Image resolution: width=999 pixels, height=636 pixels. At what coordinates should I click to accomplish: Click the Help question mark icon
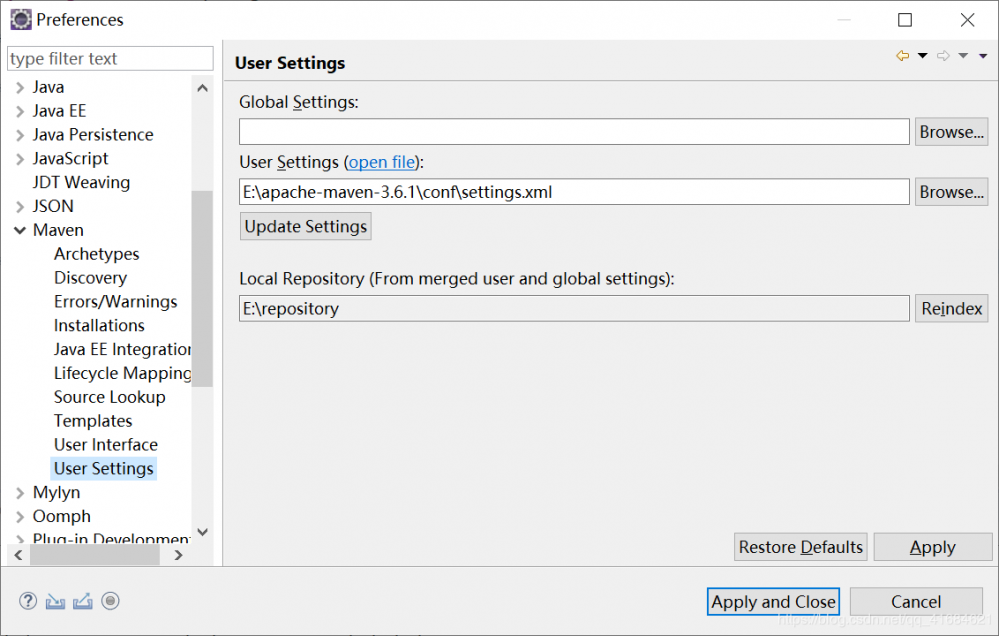point(28,601)
